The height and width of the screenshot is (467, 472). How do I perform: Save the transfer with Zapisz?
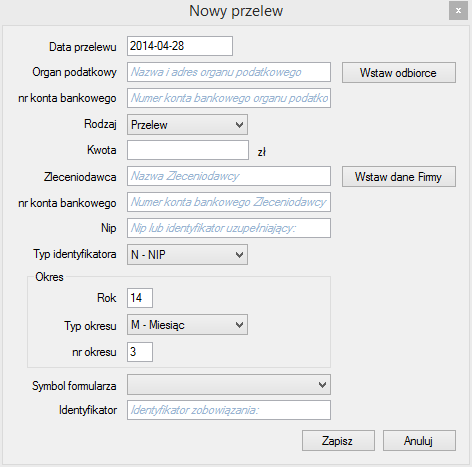338,441
